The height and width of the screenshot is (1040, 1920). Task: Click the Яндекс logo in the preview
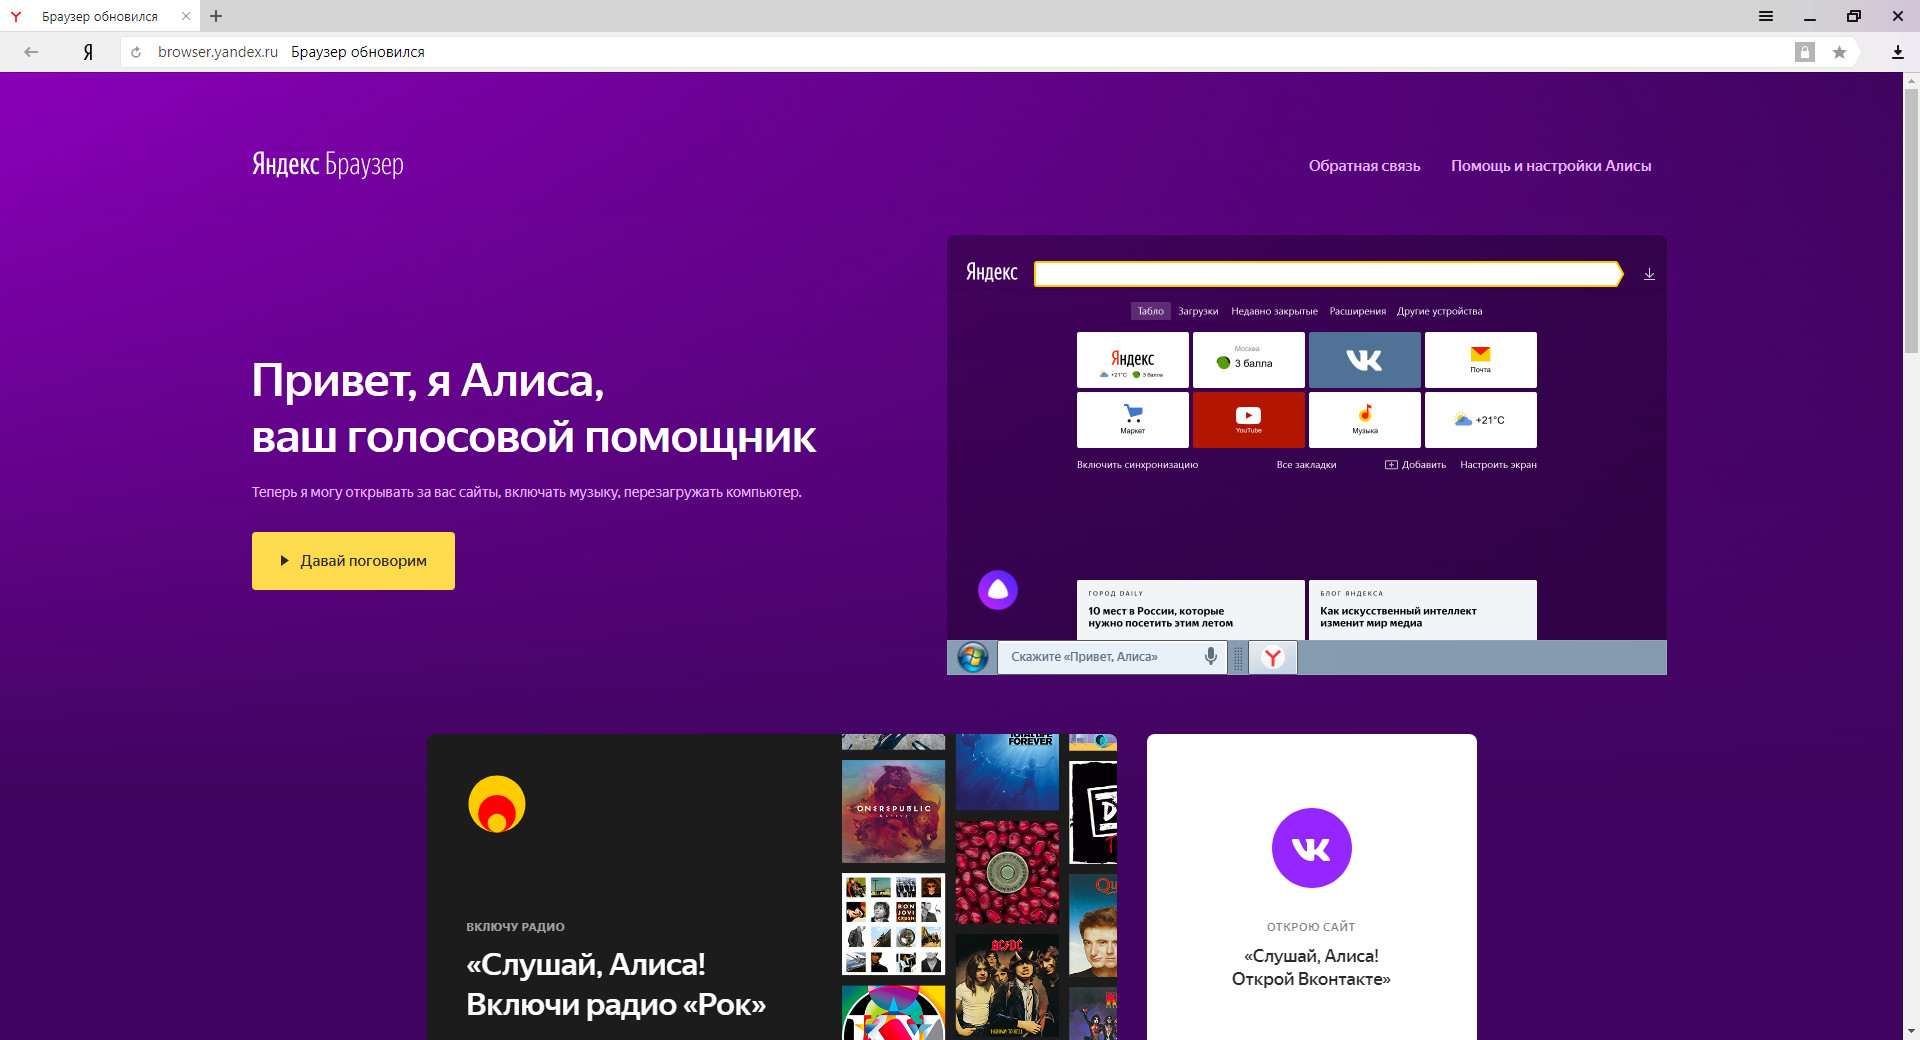(x=991, y=272)
